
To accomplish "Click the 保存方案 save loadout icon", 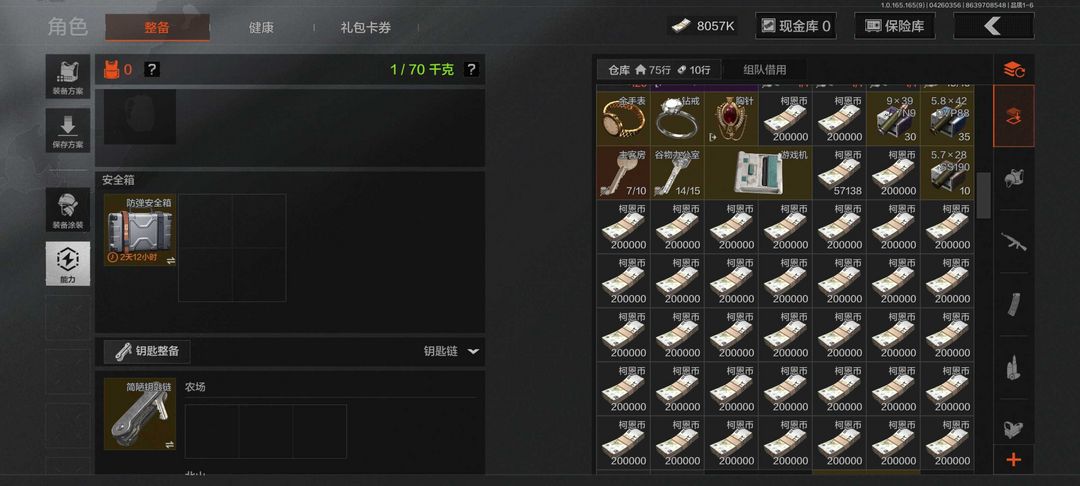I will [x=68, y=130].
